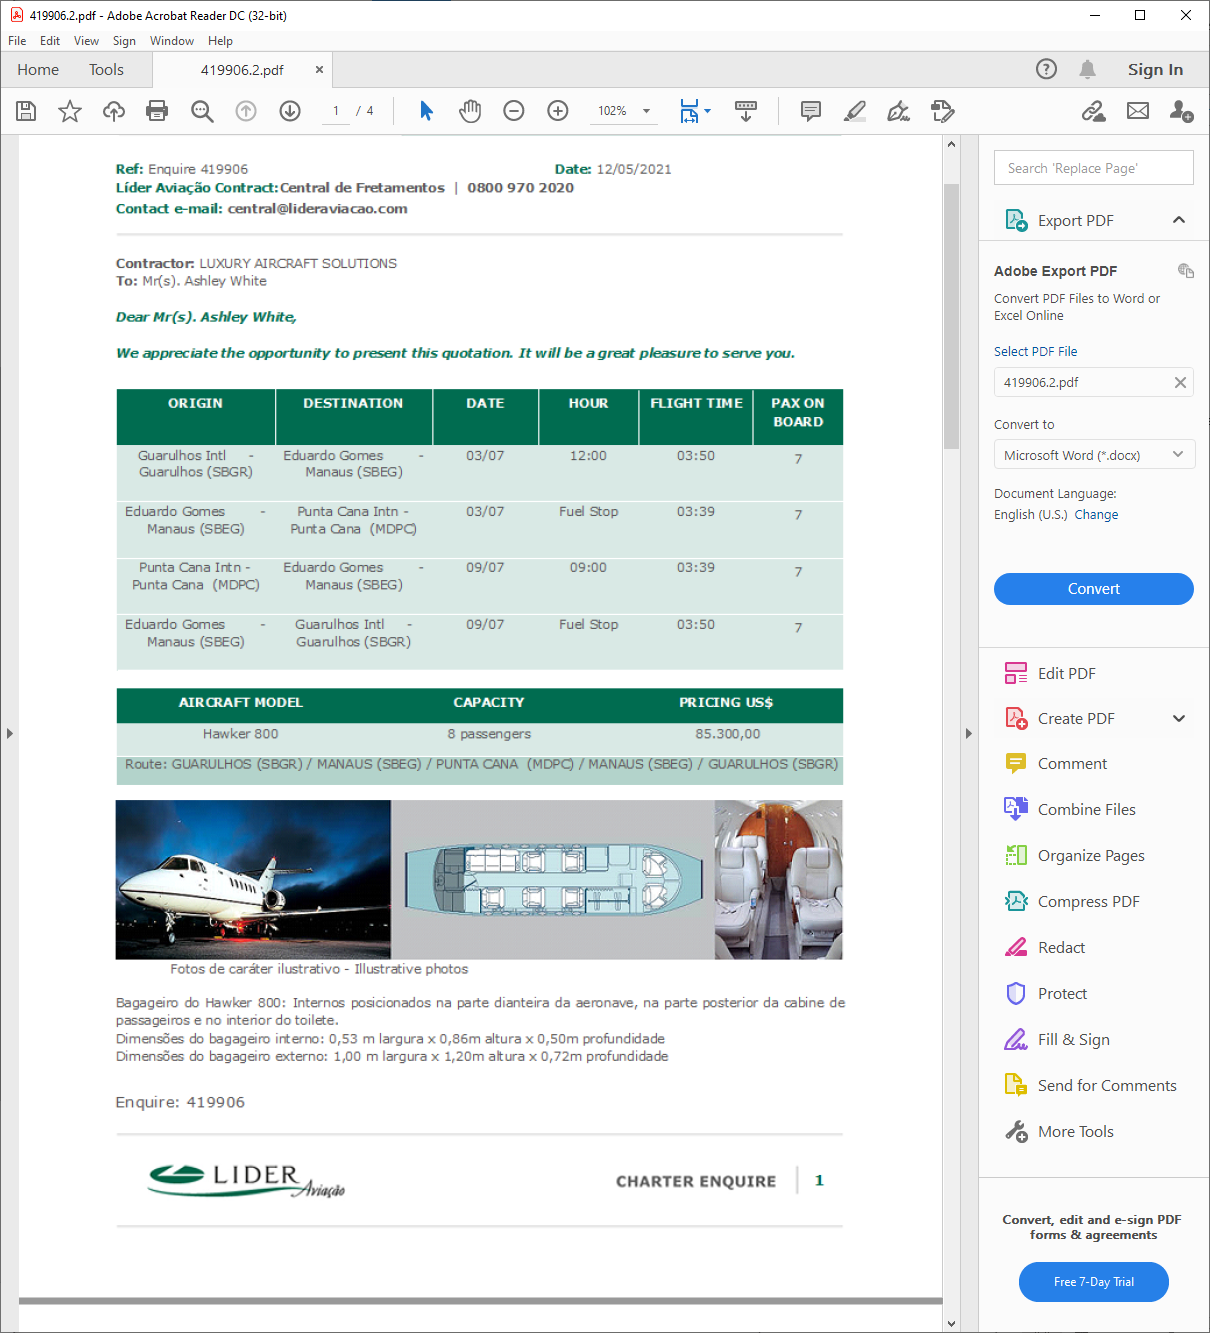The width and height of the screenshot is (1210, 1333).
Task: Open the Help question mark icon
Action: pos(1046,69)
